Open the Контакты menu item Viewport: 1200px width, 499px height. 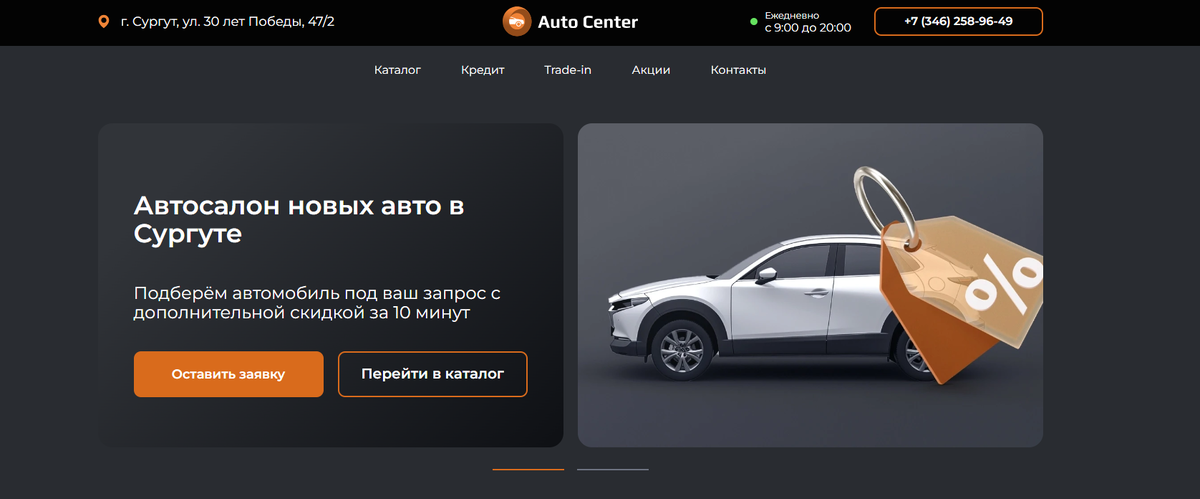pos(738,70)
